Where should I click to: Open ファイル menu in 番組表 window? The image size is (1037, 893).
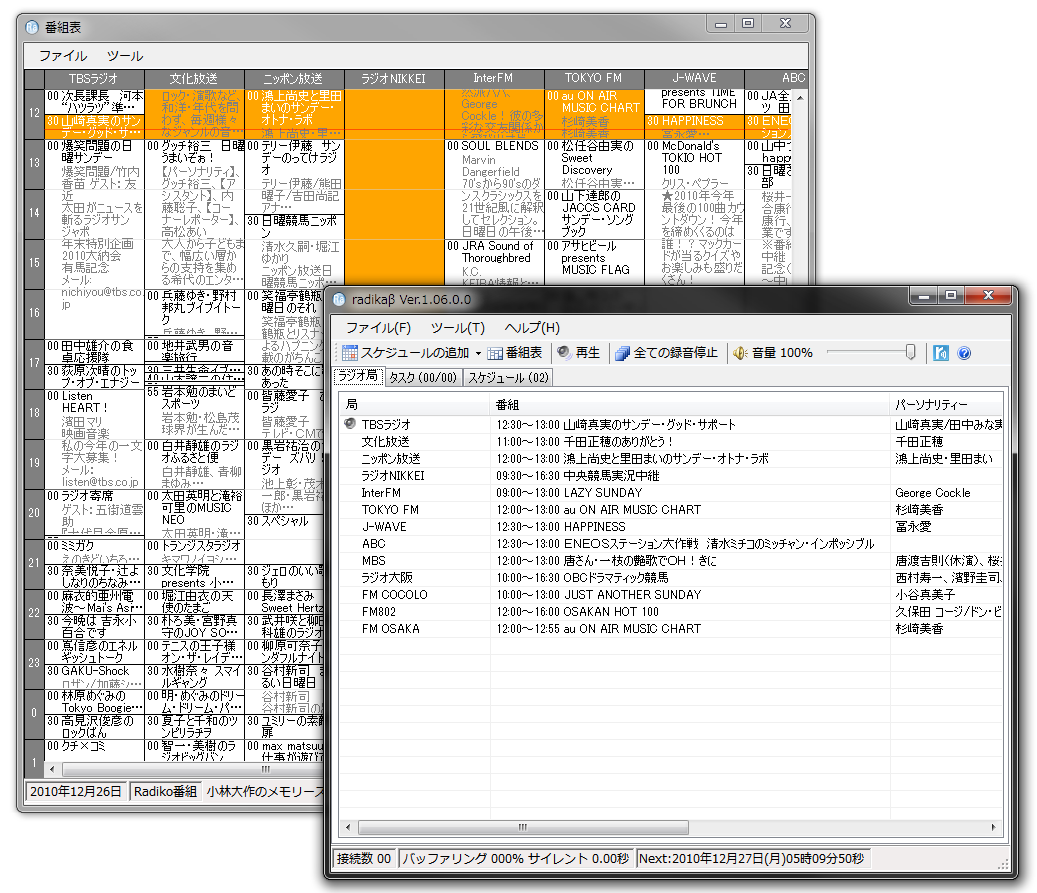(x=63, y=56)
